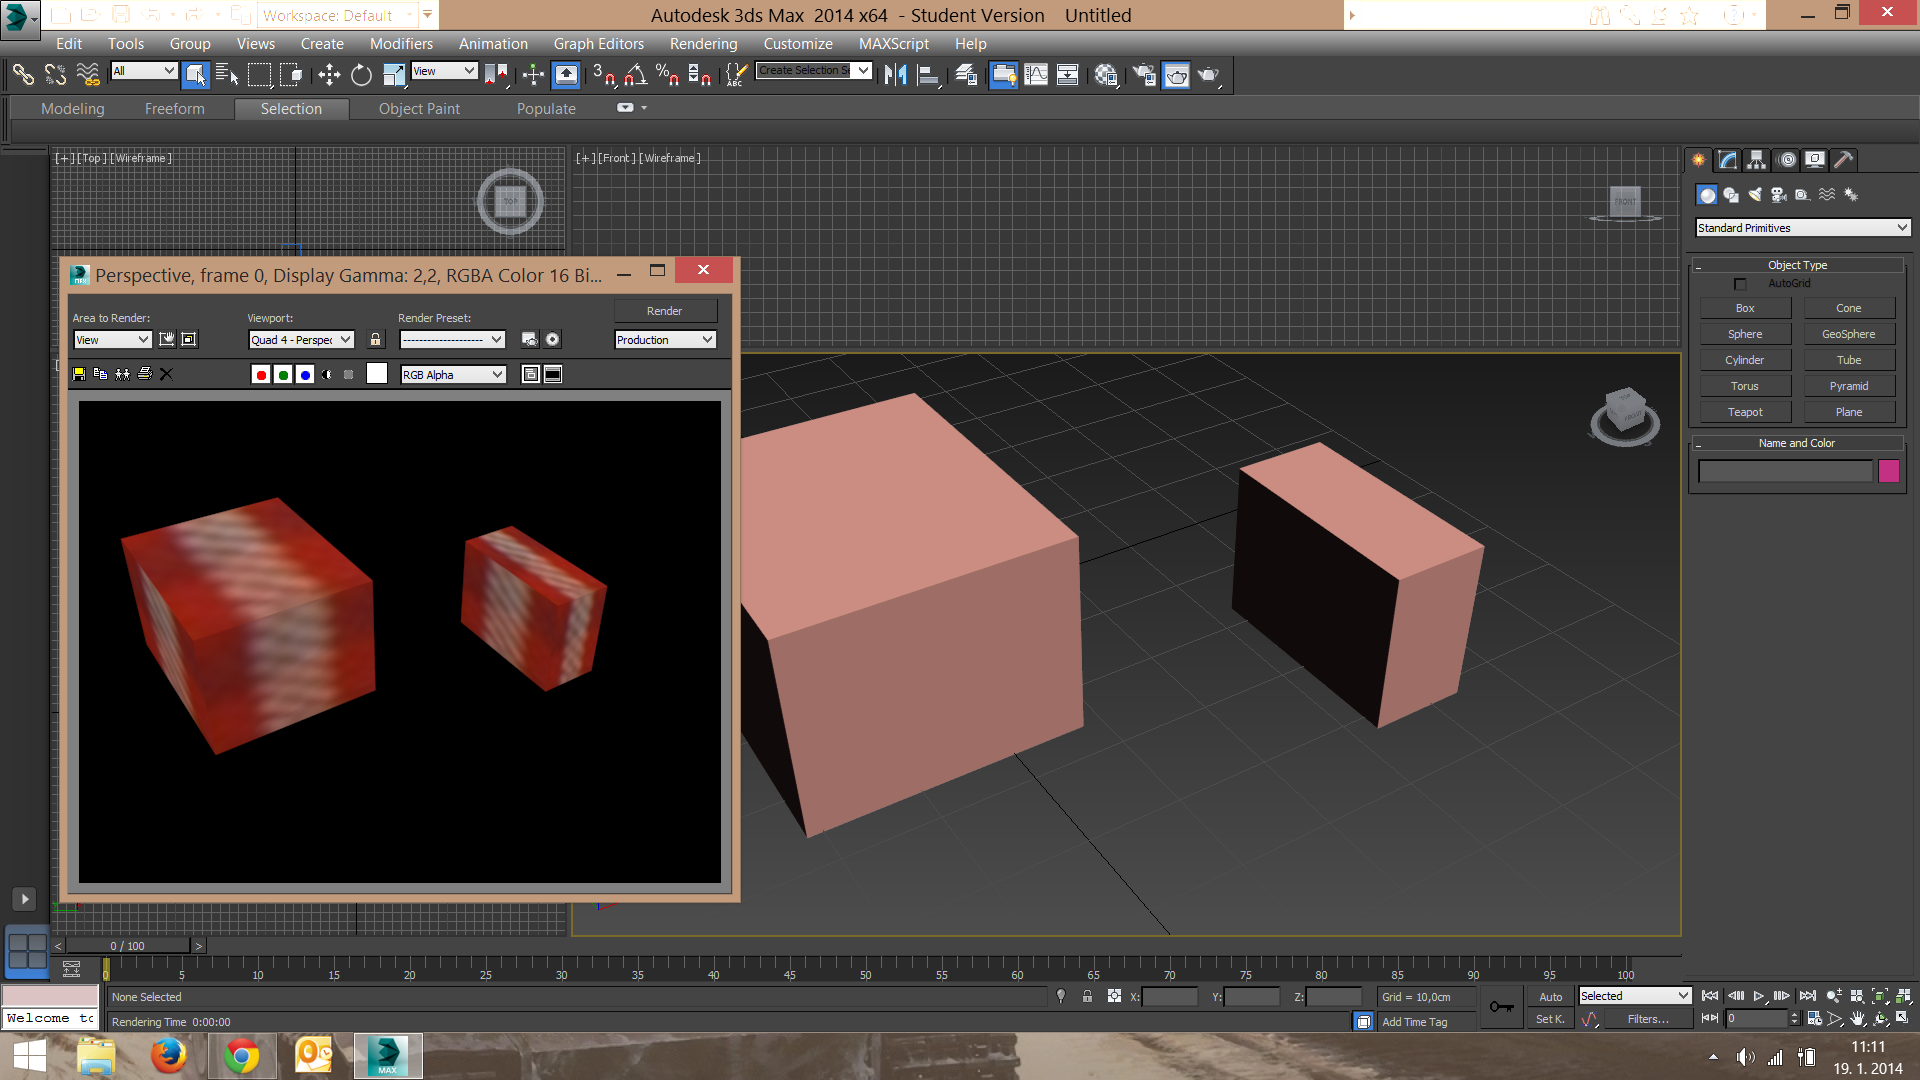Screen dimensions: 1920x1080
Task: Select the Select and Rotate tool
Action: pyautogui.click(x=361, y=75)
